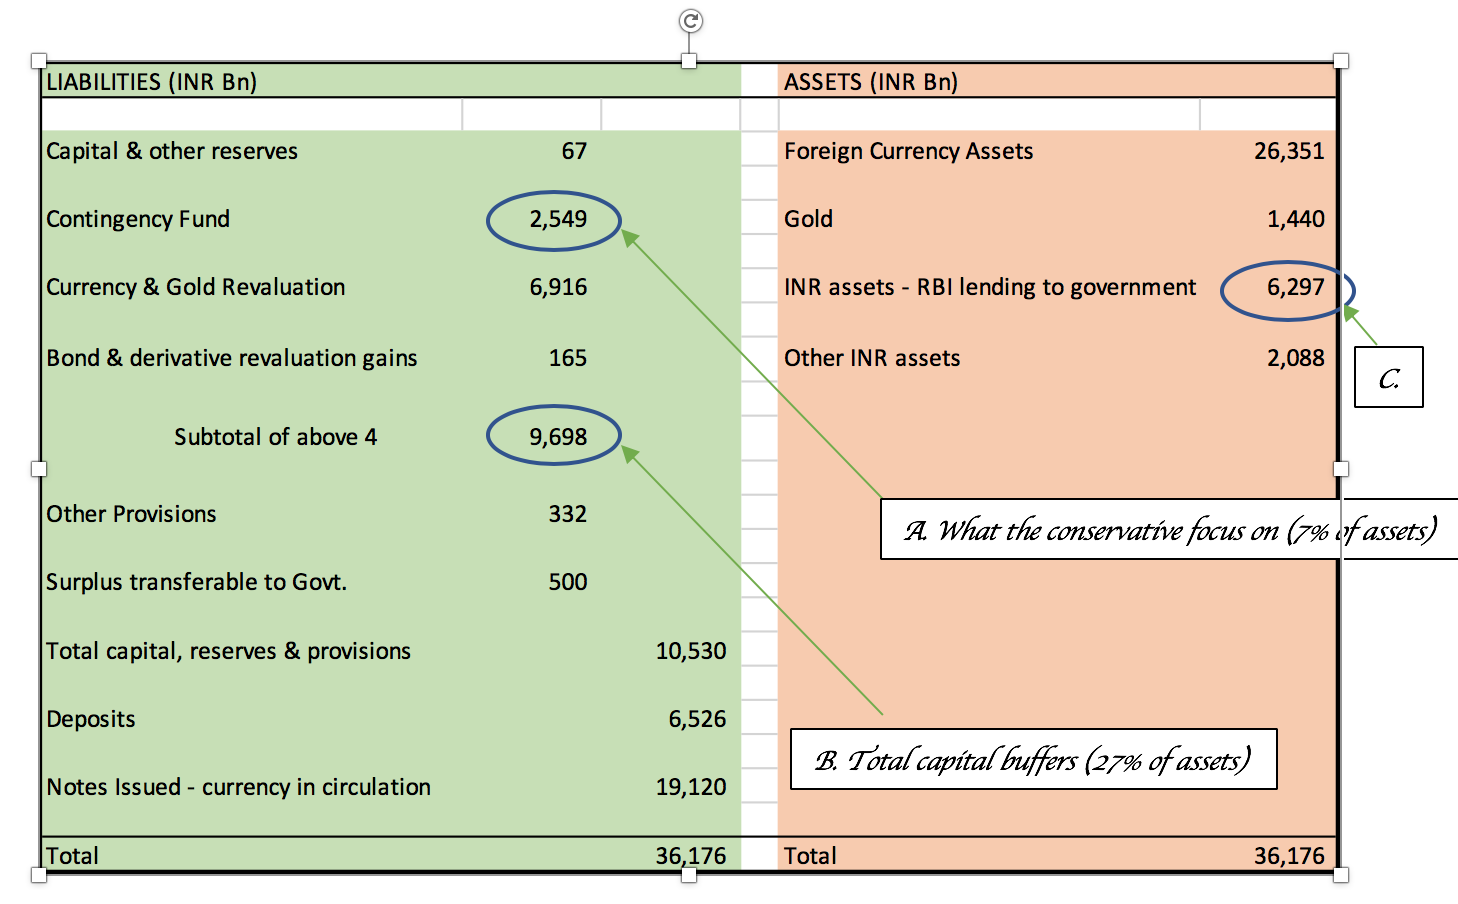This screenshot has height=904, width=1458.
Task: Click the 'Foreign Currency Assets' label
Action: point(908,151)
